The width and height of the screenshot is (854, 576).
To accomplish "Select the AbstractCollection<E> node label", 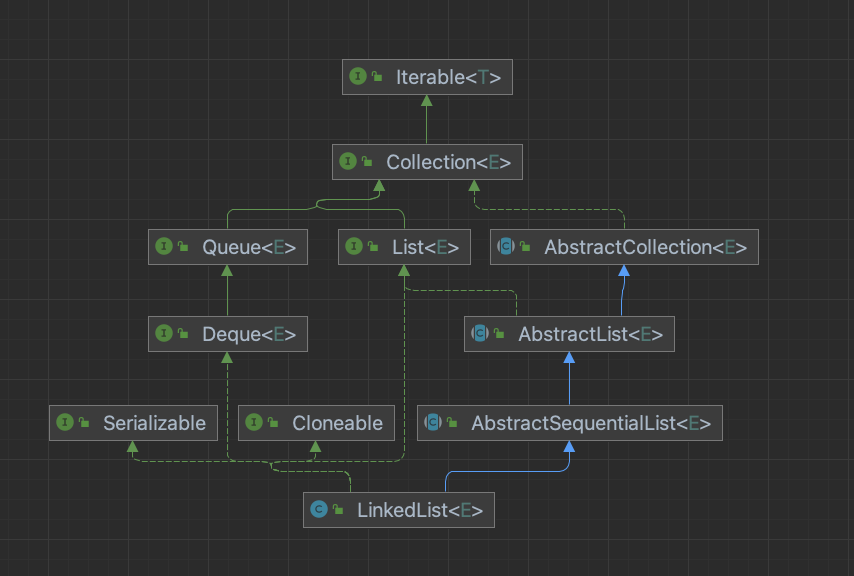I will (645, 247).
